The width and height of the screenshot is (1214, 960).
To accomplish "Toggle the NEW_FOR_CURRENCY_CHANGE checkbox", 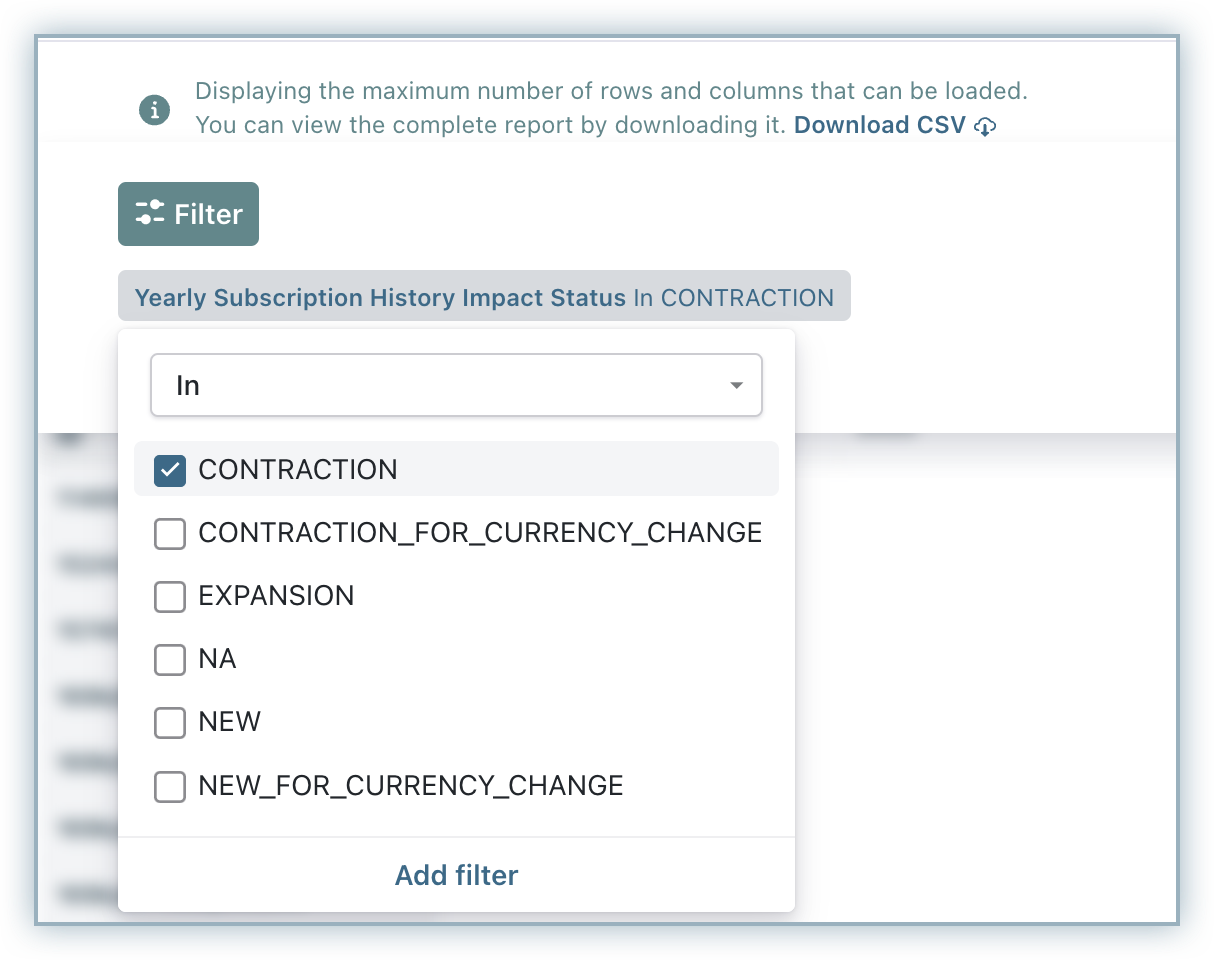I will (x=170, y=786).
